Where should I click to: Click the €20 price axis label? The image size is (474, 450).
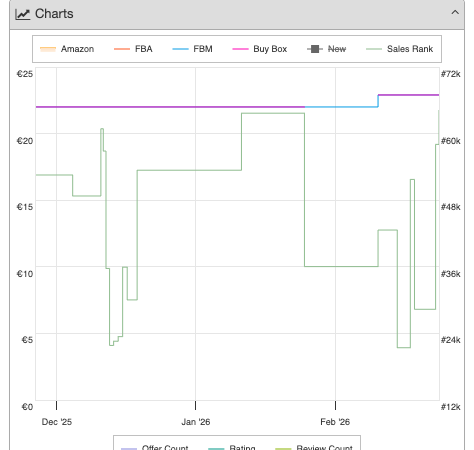[x=25, y=141]
